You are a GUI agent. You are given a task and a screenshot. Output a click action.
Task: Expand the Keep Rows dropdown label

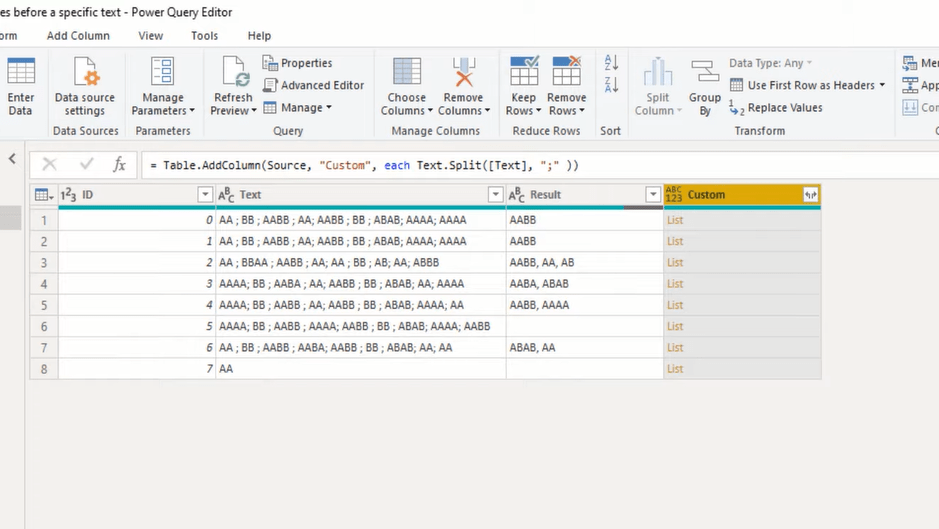(523, 104)
